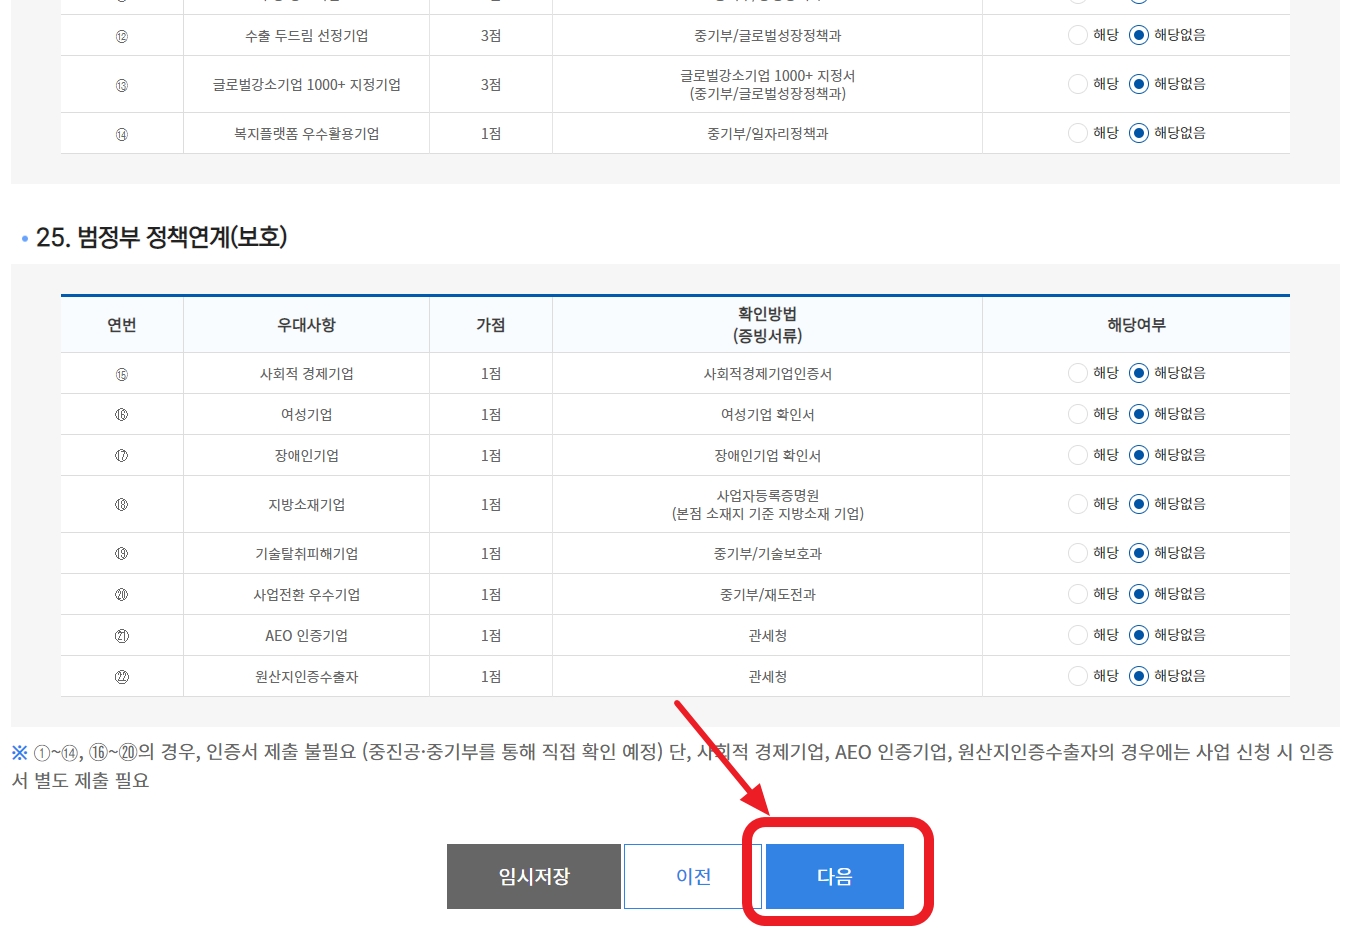Click the 지방소재기업 row label

[x=306, y=505]
